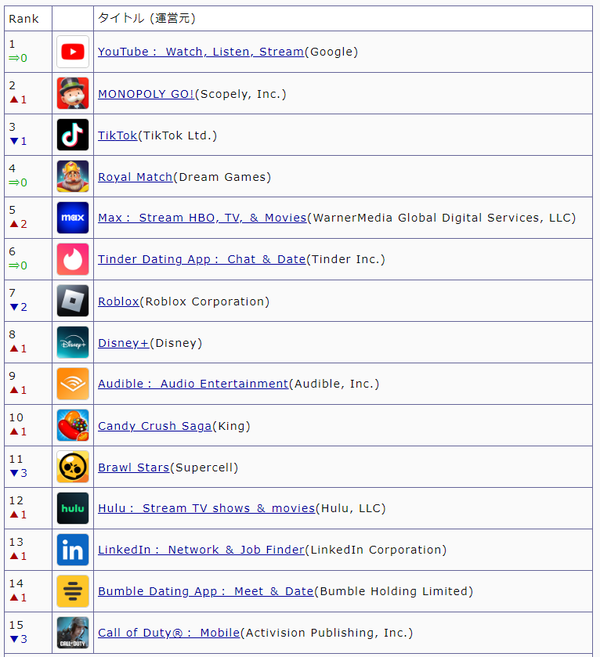Click the (Bumble Holding Limited) publisher text
Image resolution: width=600 pixels, height=657 pixels.
click(x=394, y=591)
